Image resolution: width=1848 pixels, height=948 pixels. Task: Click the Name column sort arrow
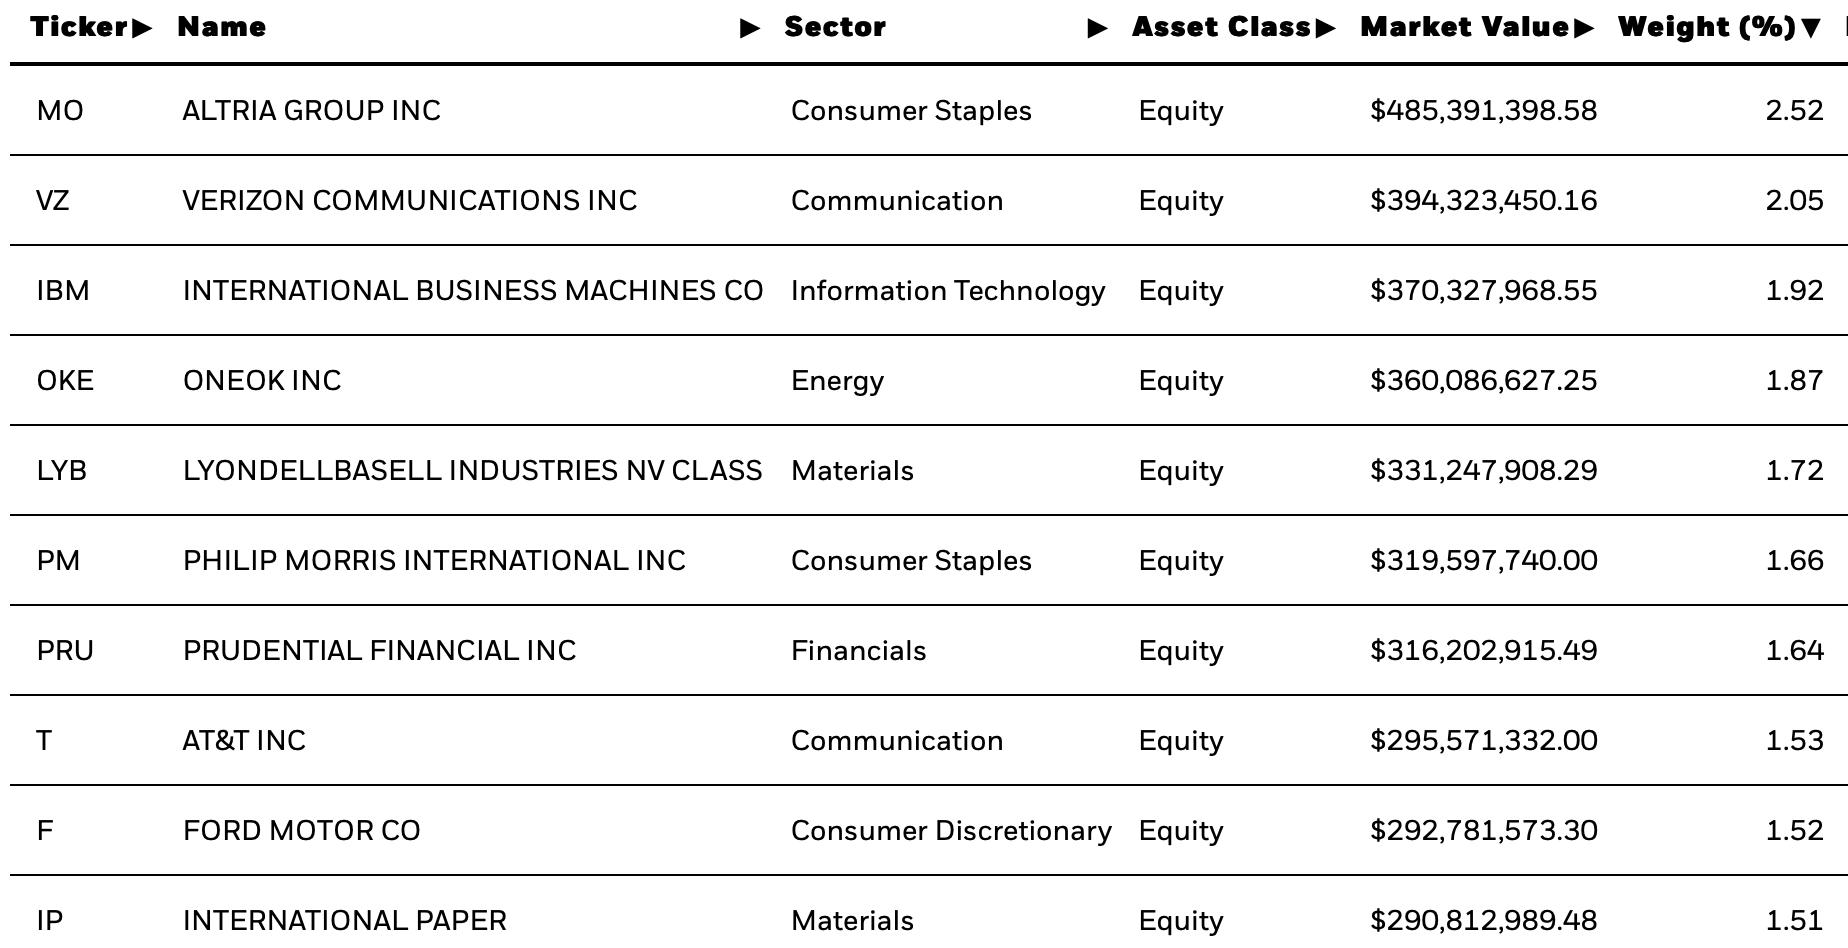click(750, 28)
